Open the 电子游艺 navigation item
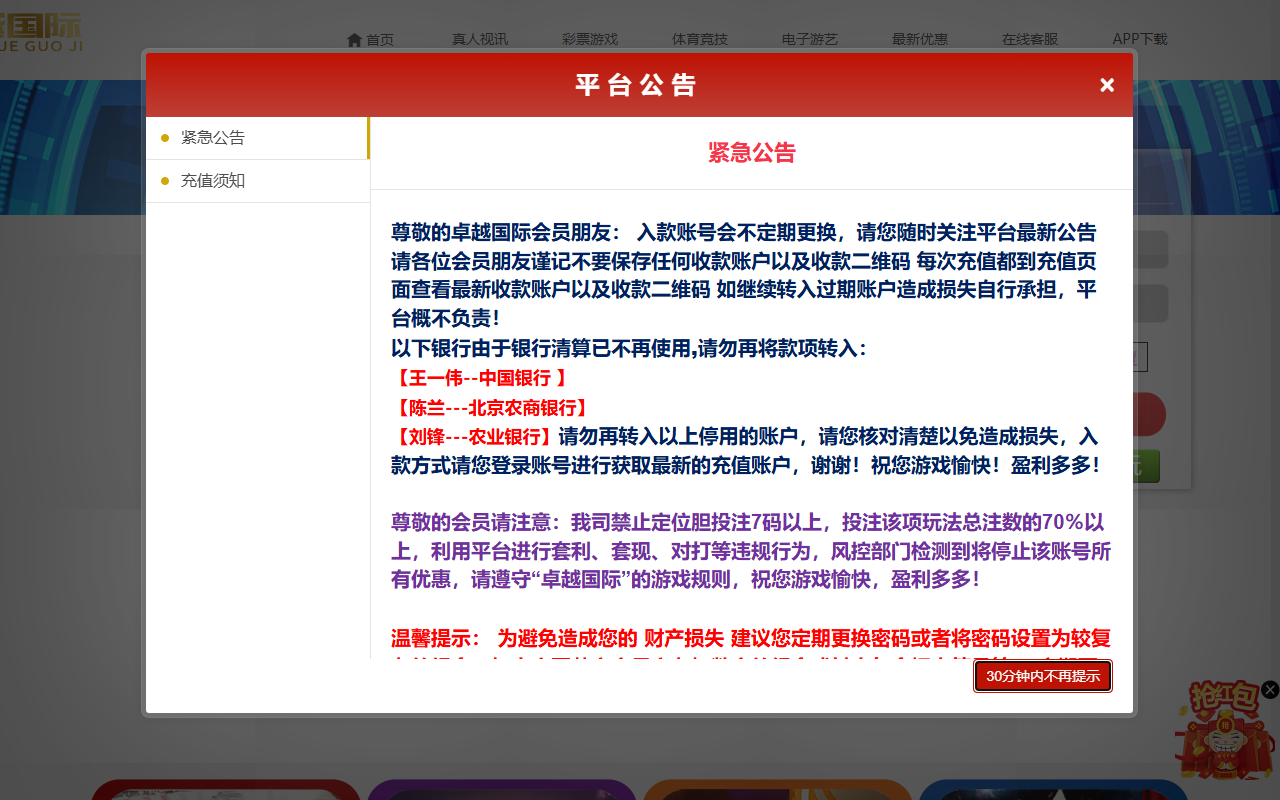The width and height of the screenshot is (1280, 800). pos(810,40)
